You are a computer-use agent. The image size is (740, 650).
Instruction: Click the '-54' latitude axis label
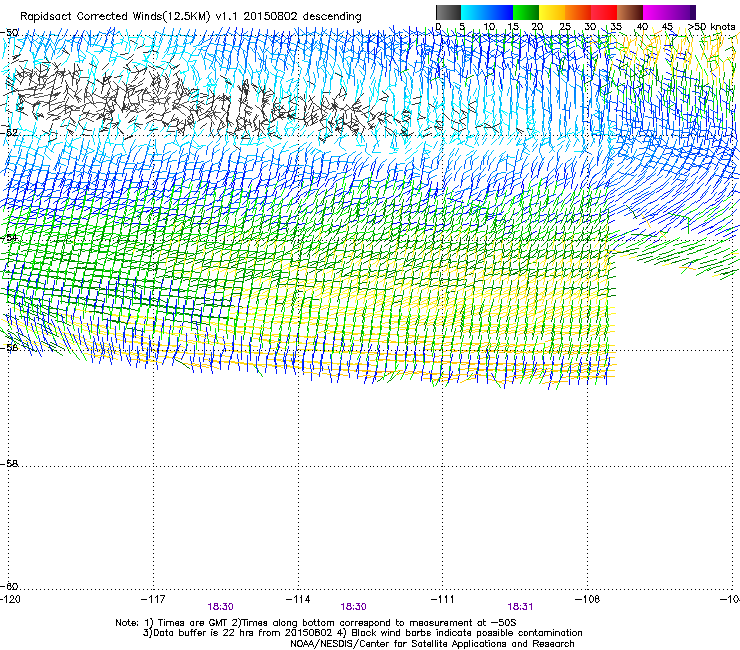[x=9, y=237]
